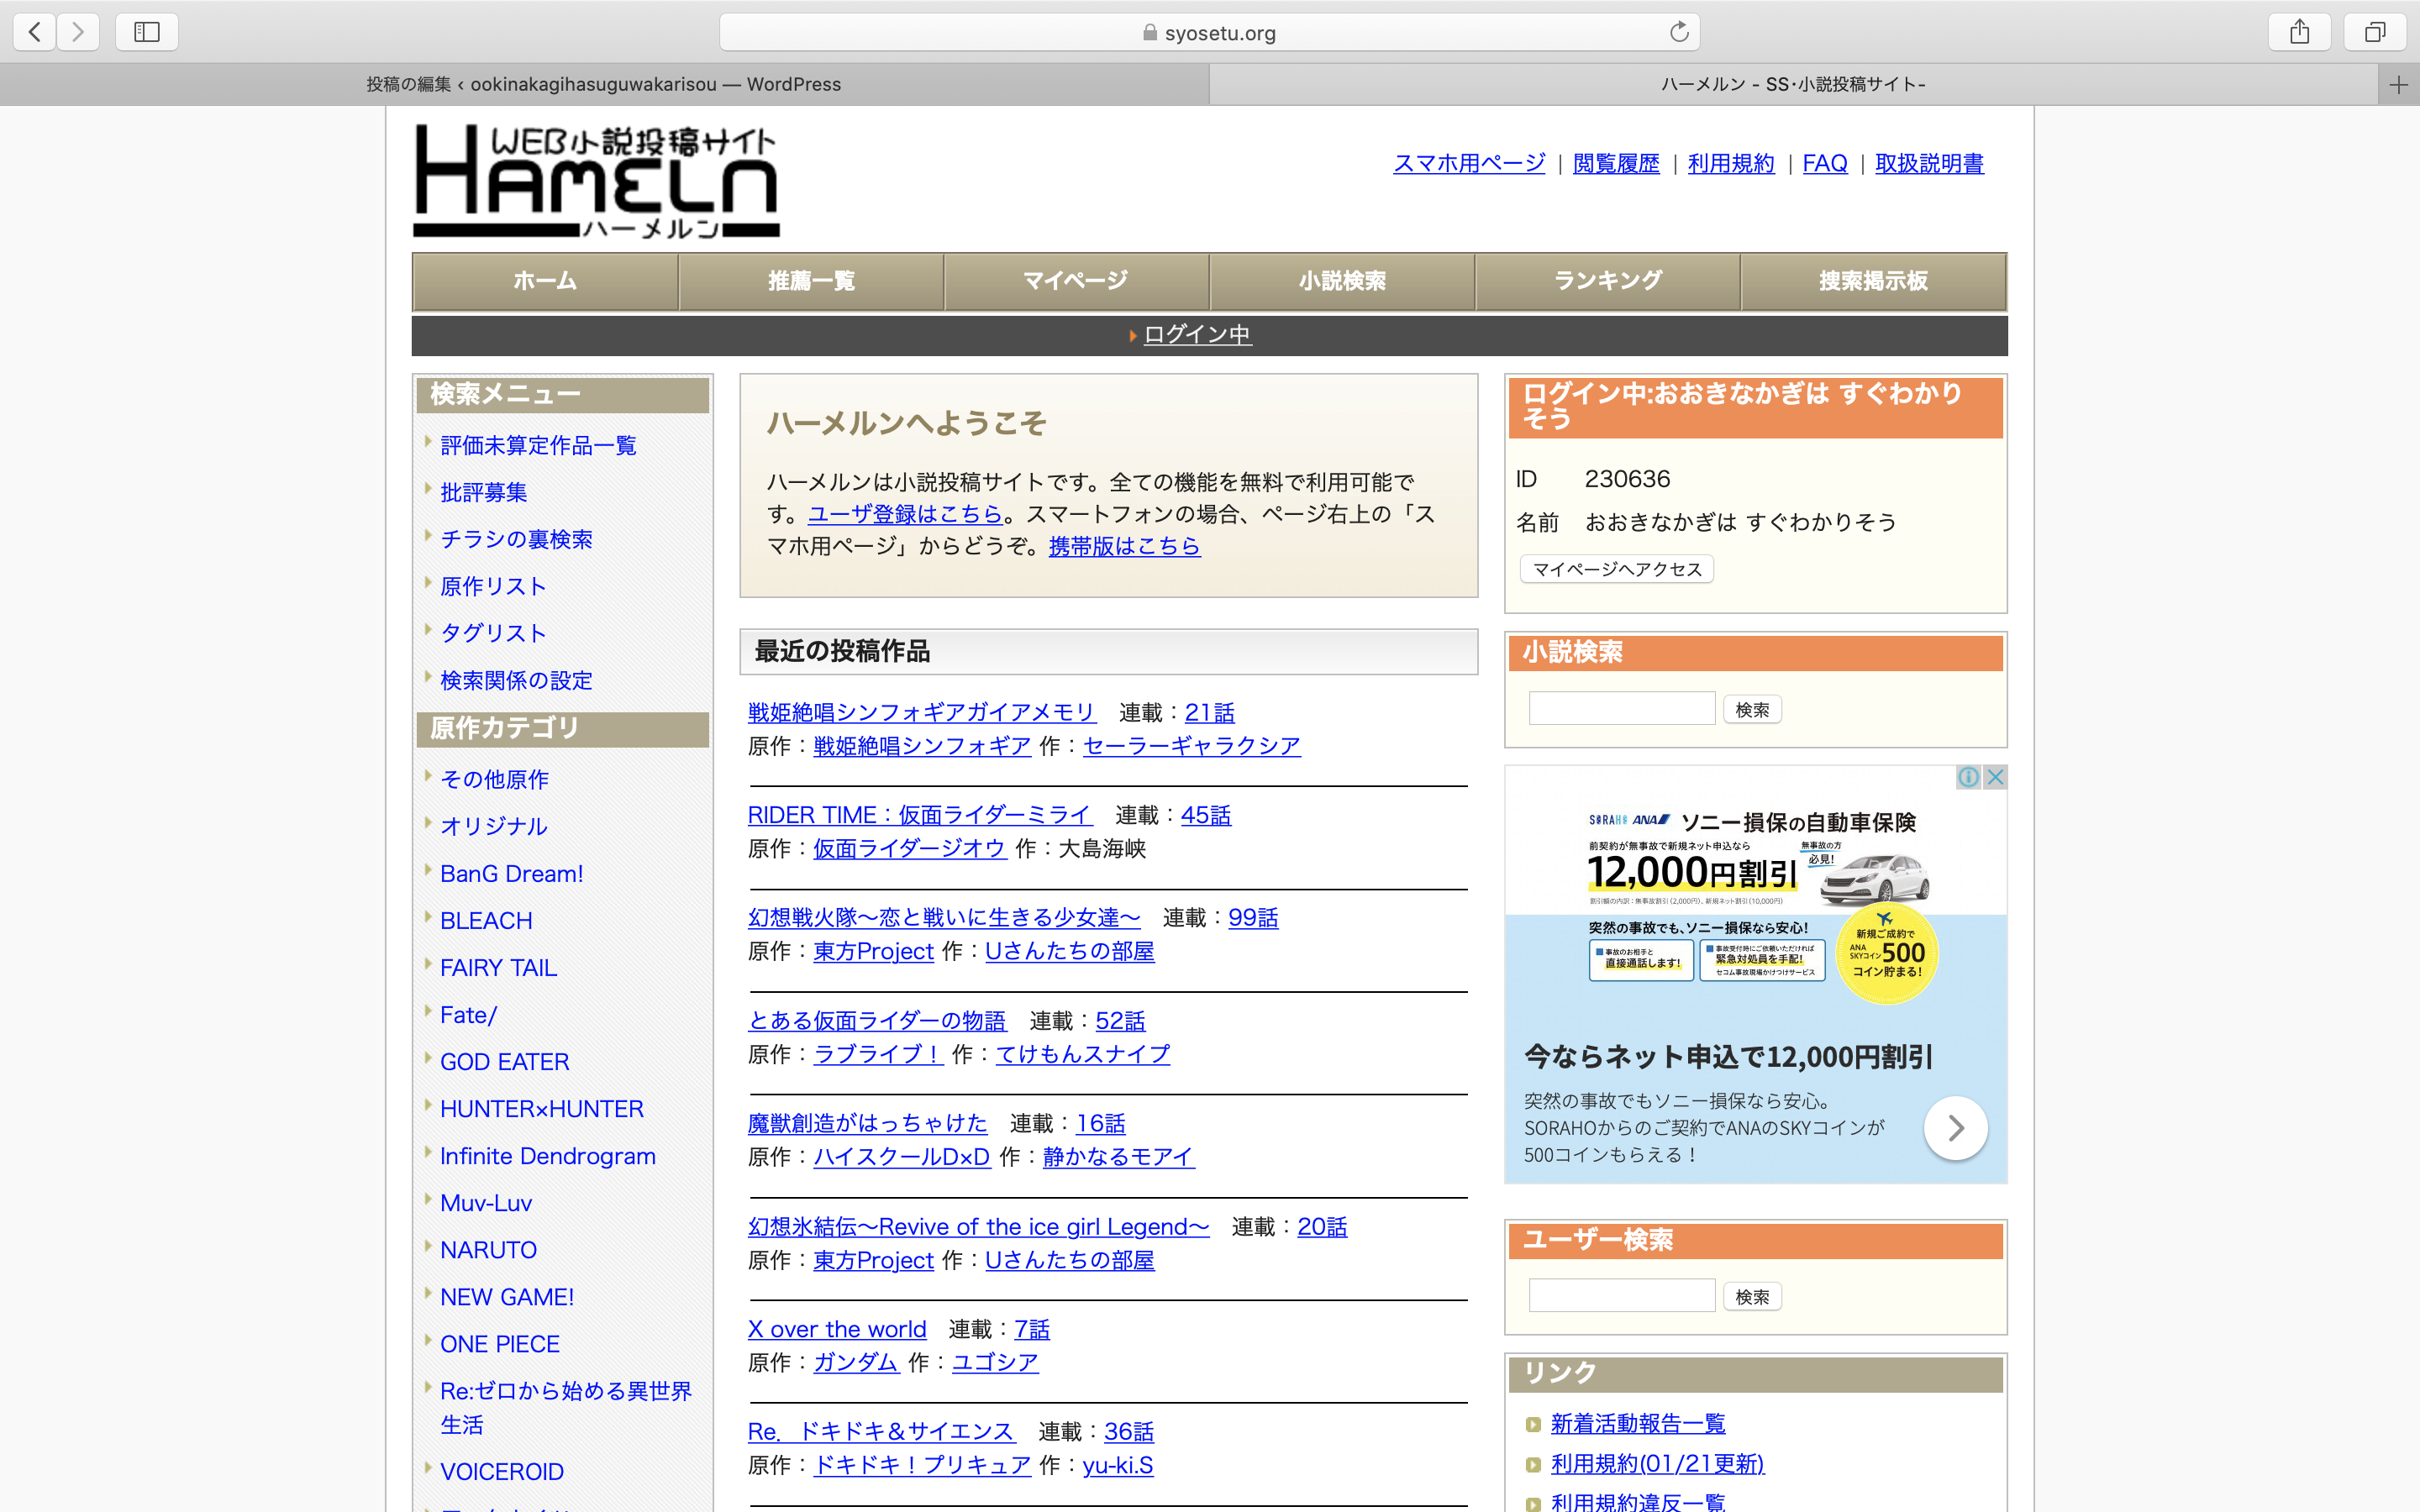The width and height of the screenshot is (2420, 1512).
Task: Click 検索 button in ユーザー検索 box
Action: pos(1752,1296)
